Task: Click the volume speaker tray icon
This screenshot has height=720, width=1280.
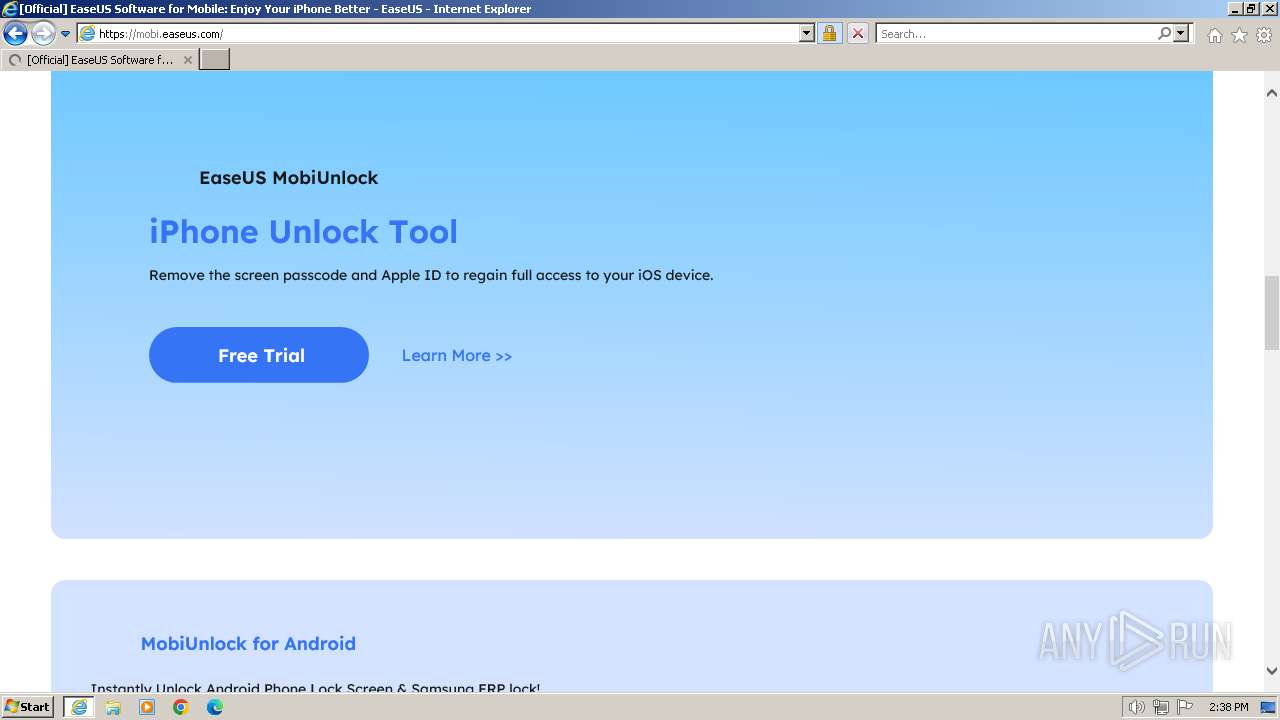Action: [x=1136, y=707]
